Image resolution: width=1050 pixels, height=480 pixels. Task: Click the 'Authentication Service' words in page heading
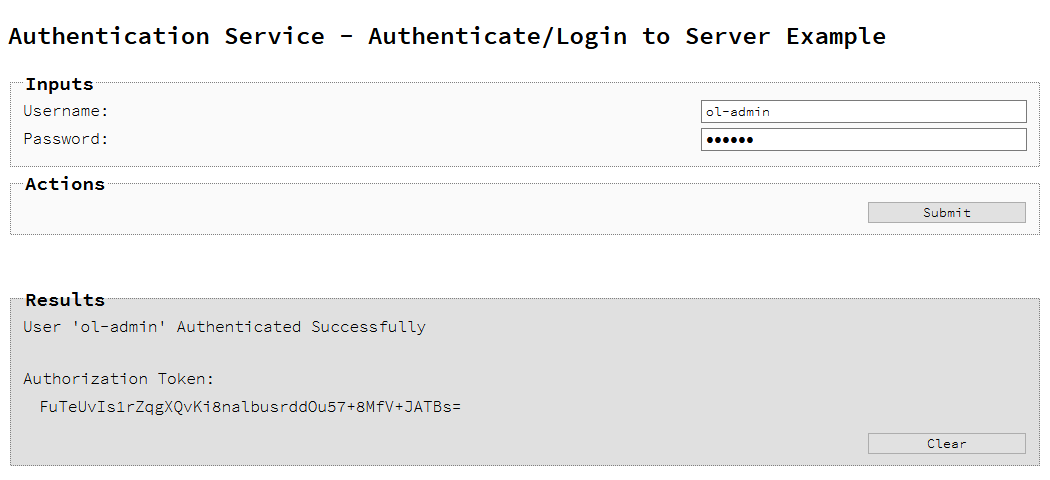click(x=166, y=37)
